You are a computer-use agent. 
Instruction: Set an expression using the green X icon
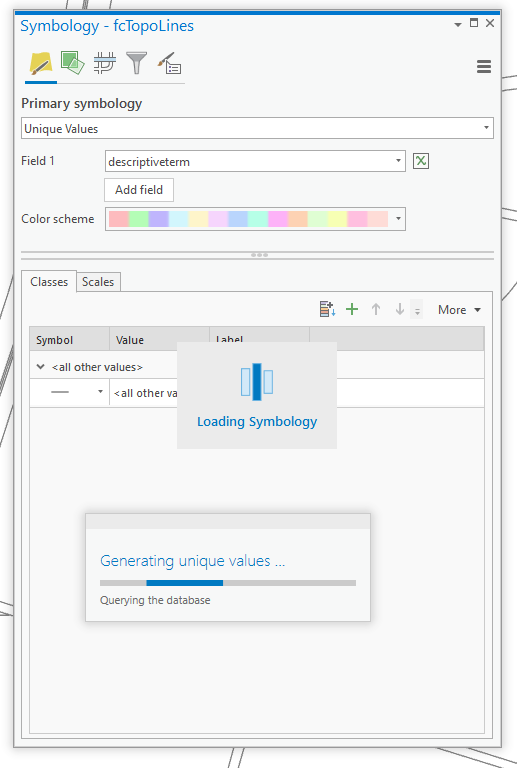(421, 161)
